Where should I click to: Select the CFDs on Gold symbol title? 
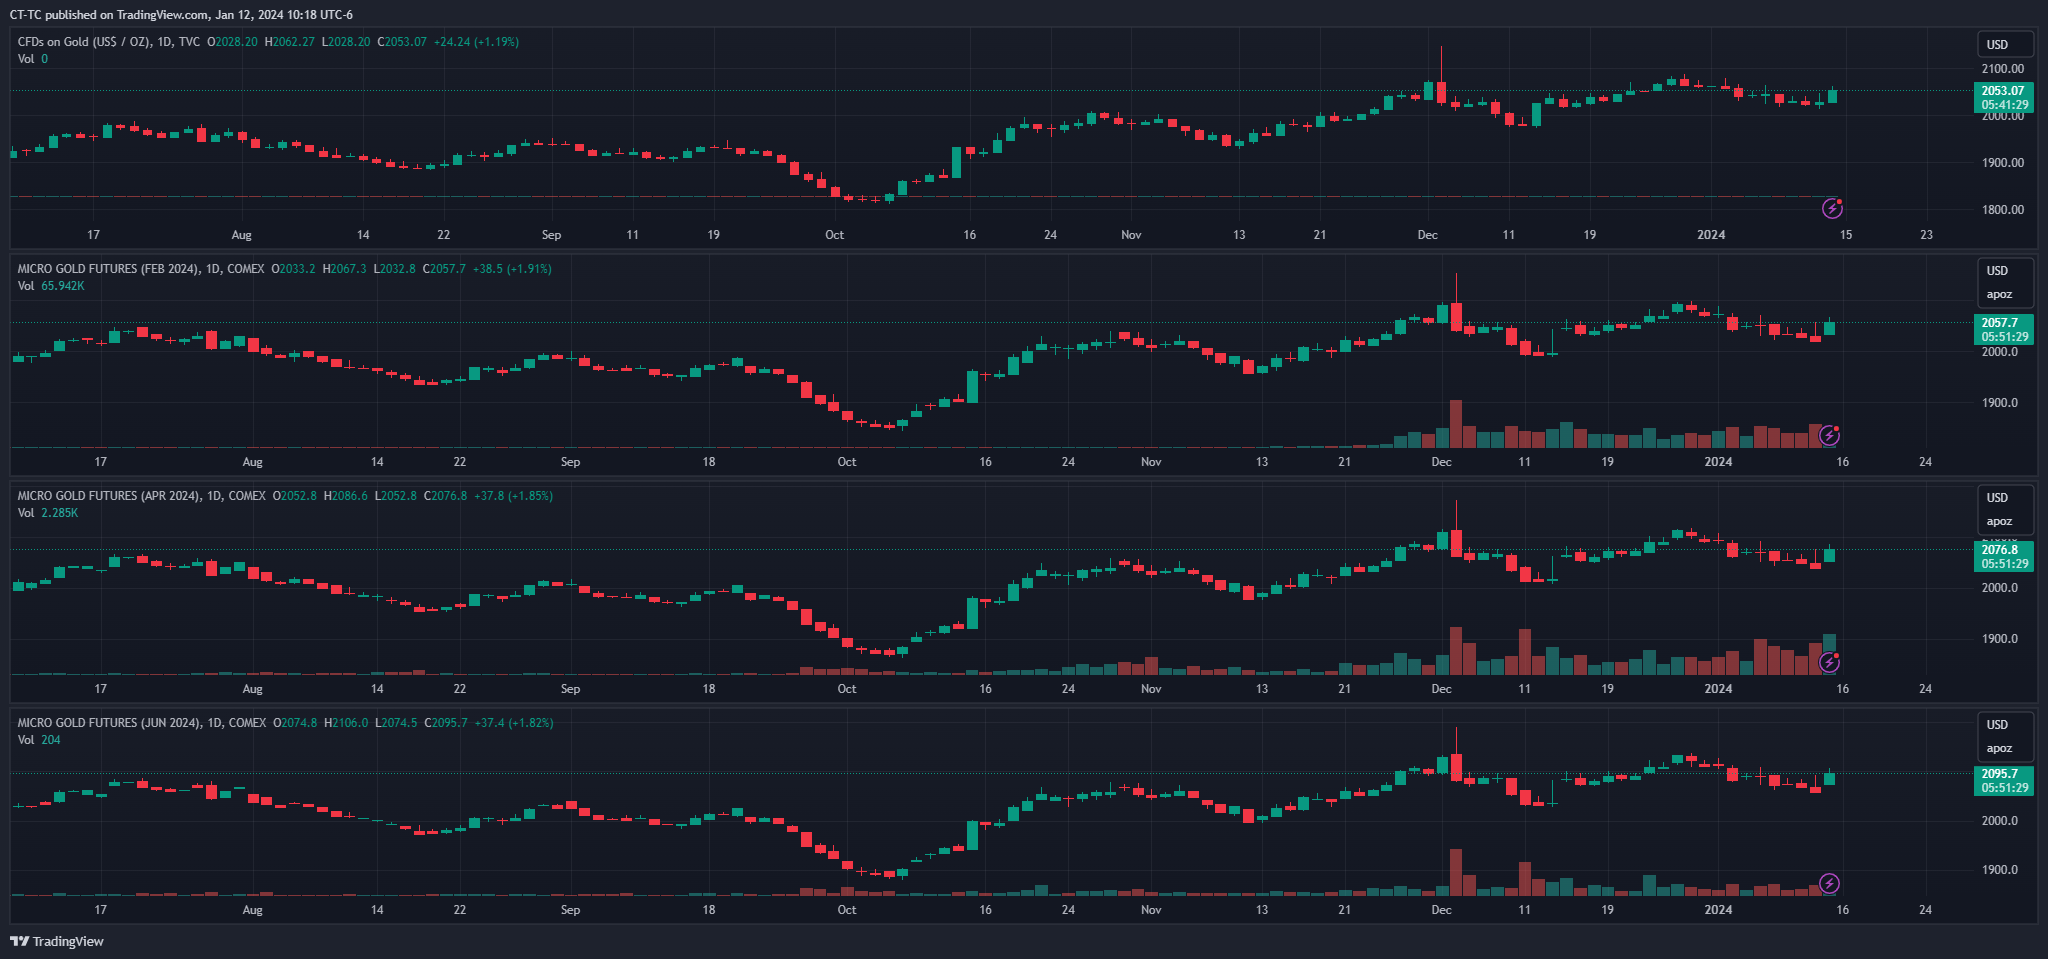[x=108, y=42]
